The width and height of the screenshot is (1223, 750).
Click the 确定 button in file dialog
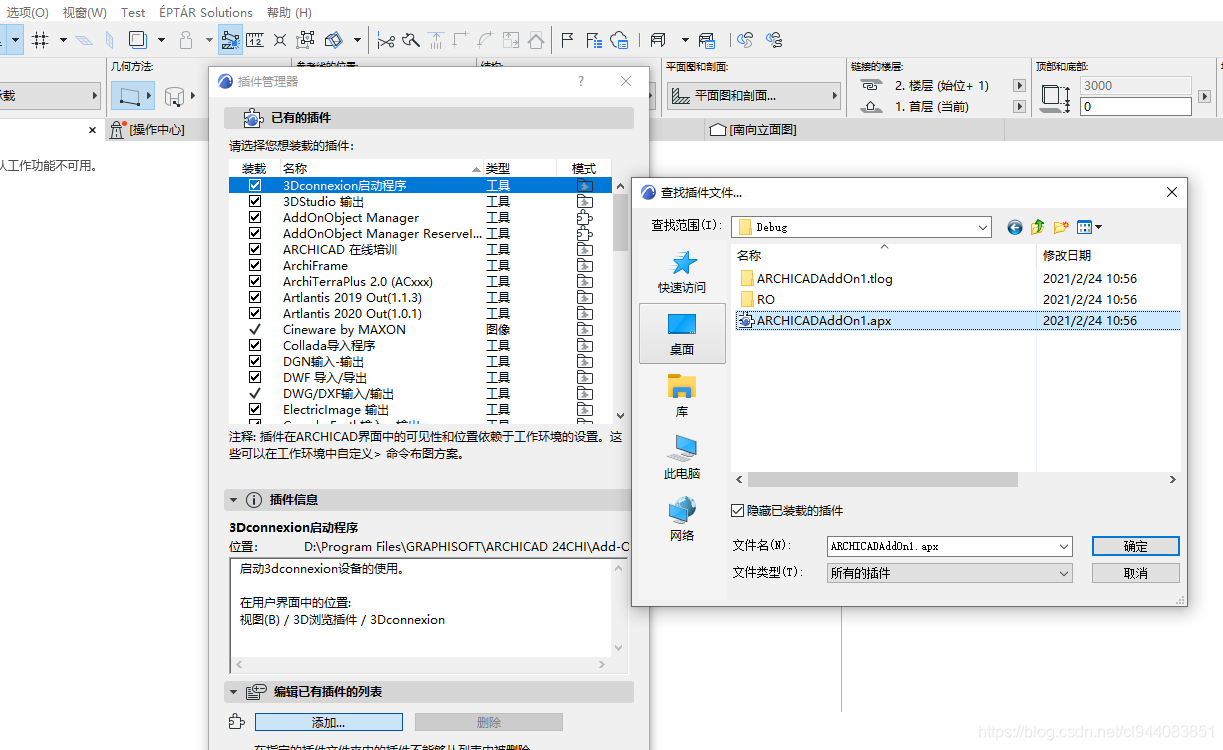point(1135,546)
